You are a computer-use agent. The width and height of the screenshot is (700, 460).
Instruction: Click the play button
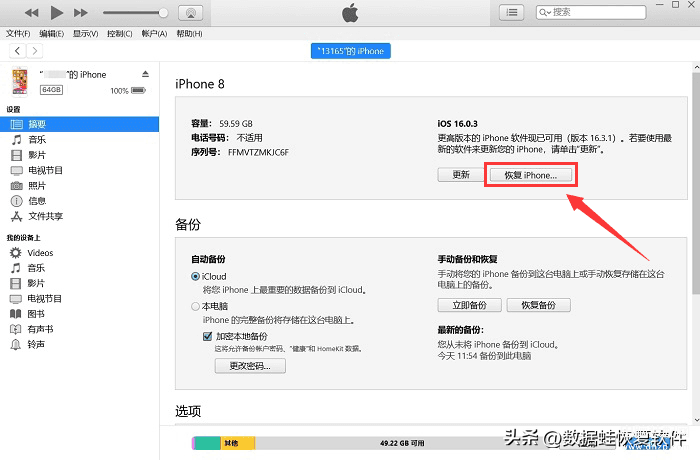click(x=56, y=13)
